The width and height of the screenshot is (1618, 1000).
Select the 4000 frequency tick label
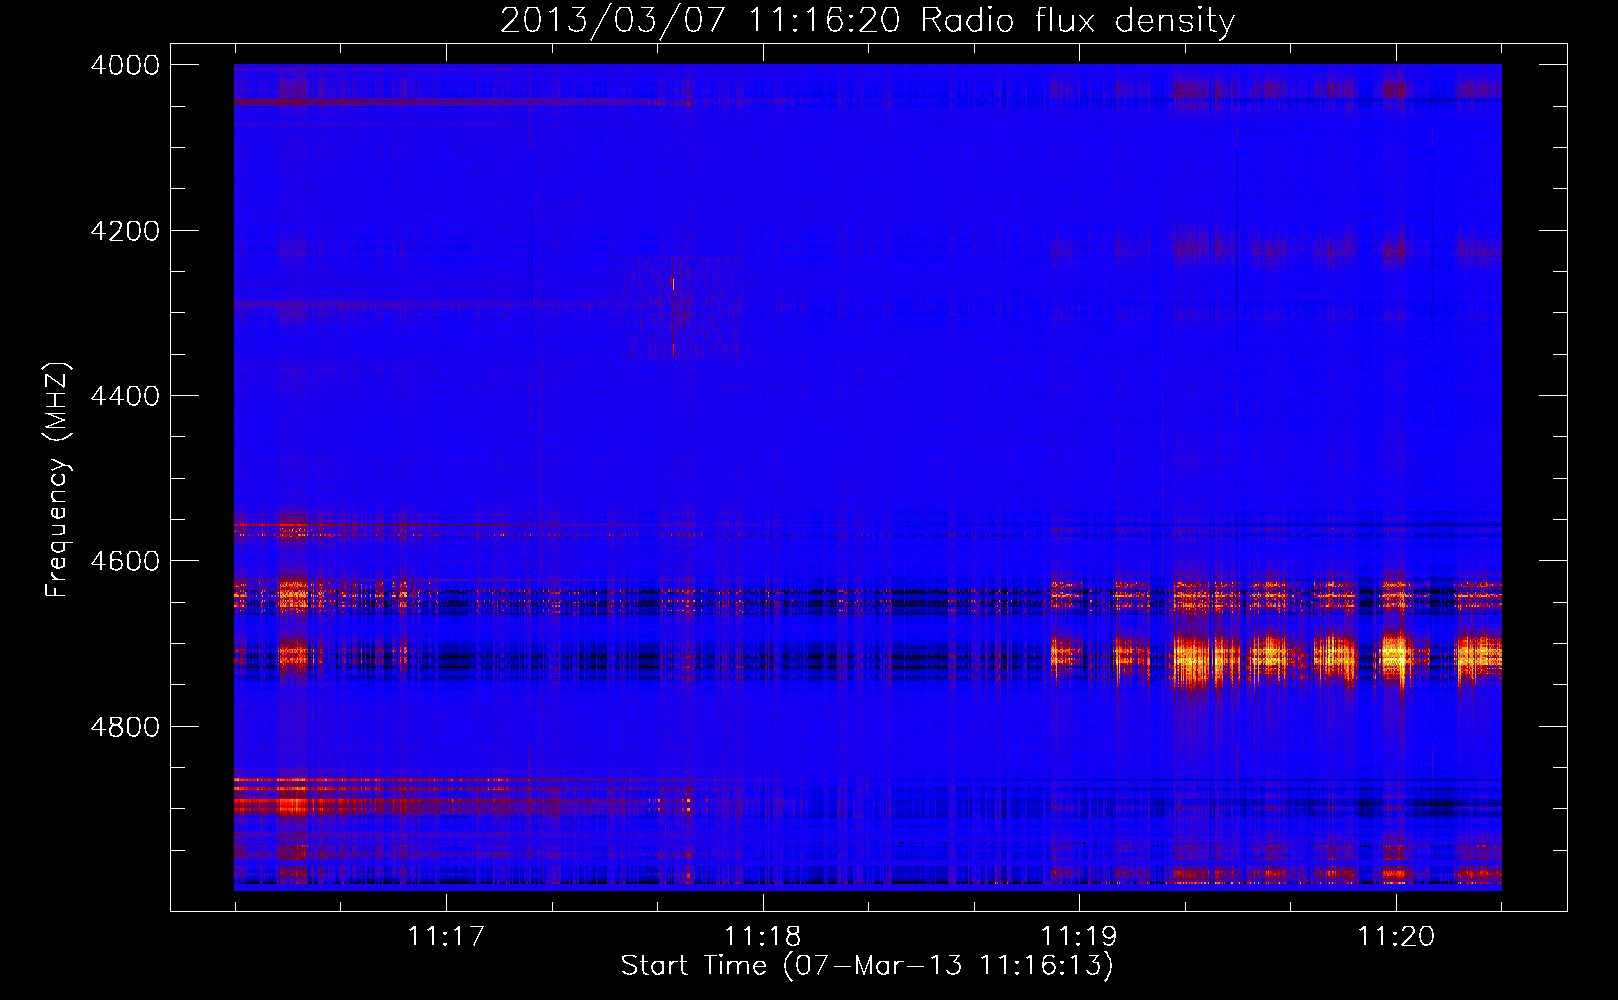[x=125, y=65]
